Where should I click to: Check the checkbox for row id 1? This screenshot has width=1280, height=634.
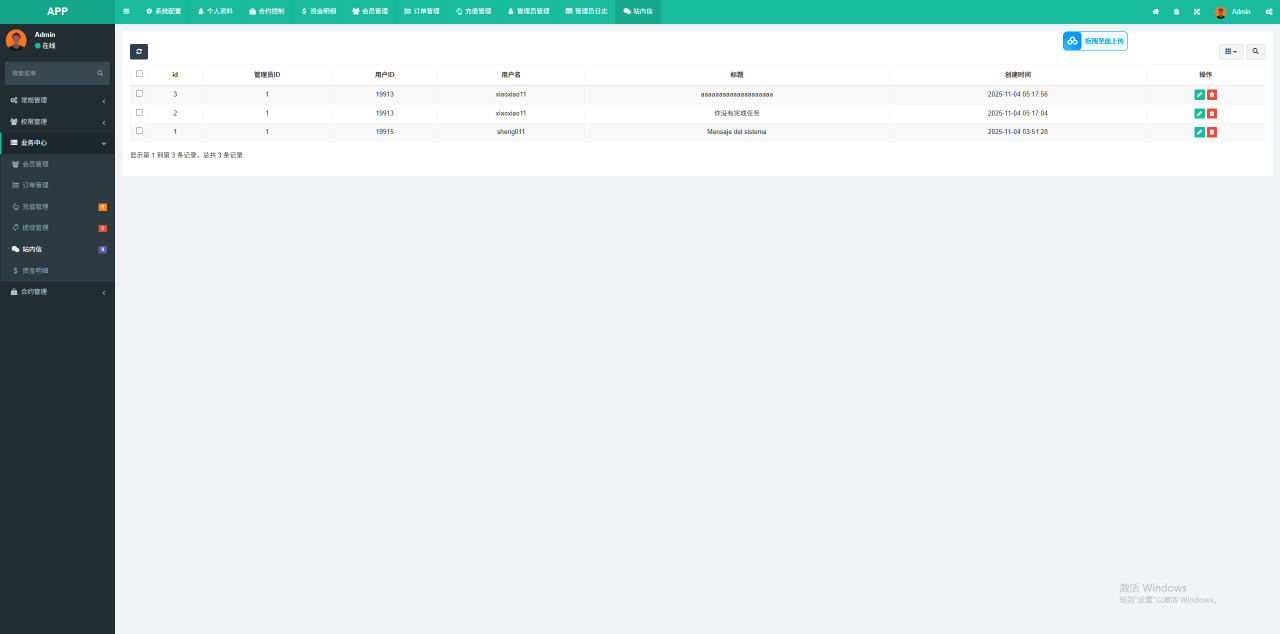(139, 131)
